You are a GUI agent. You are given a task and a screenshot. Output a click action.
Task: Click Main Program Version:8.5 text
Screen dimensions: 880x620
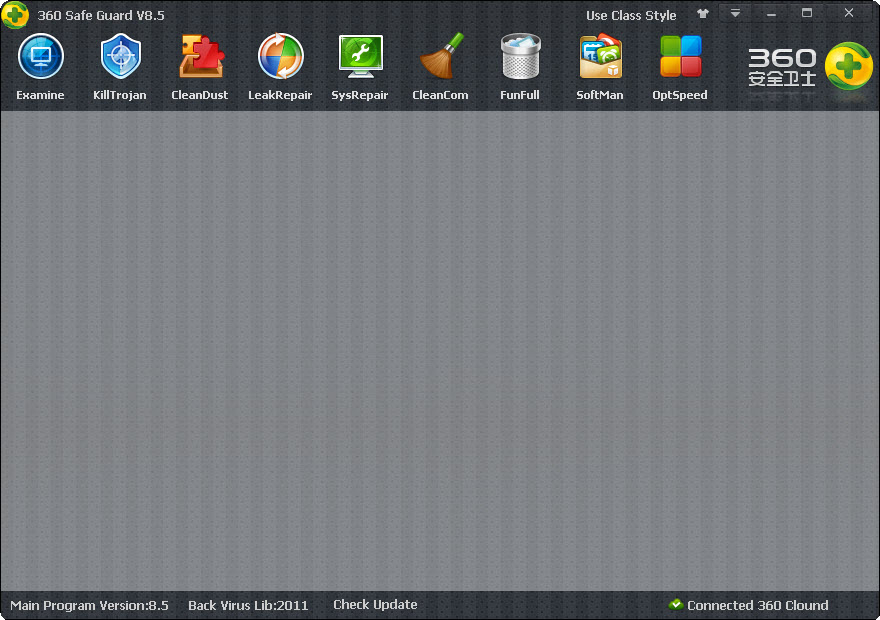pyautogui.click(x=89, y=605)
